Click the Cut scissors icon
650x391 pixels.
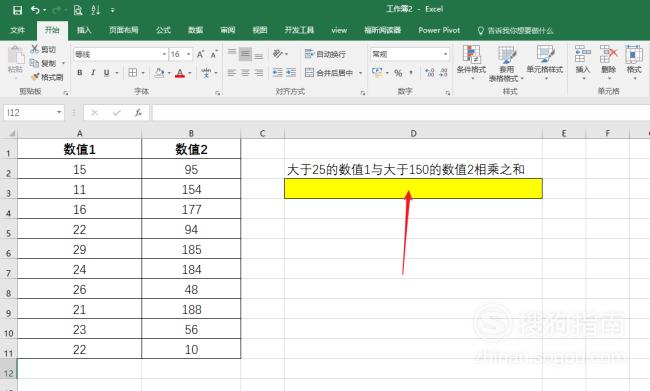tap(35, 49)
